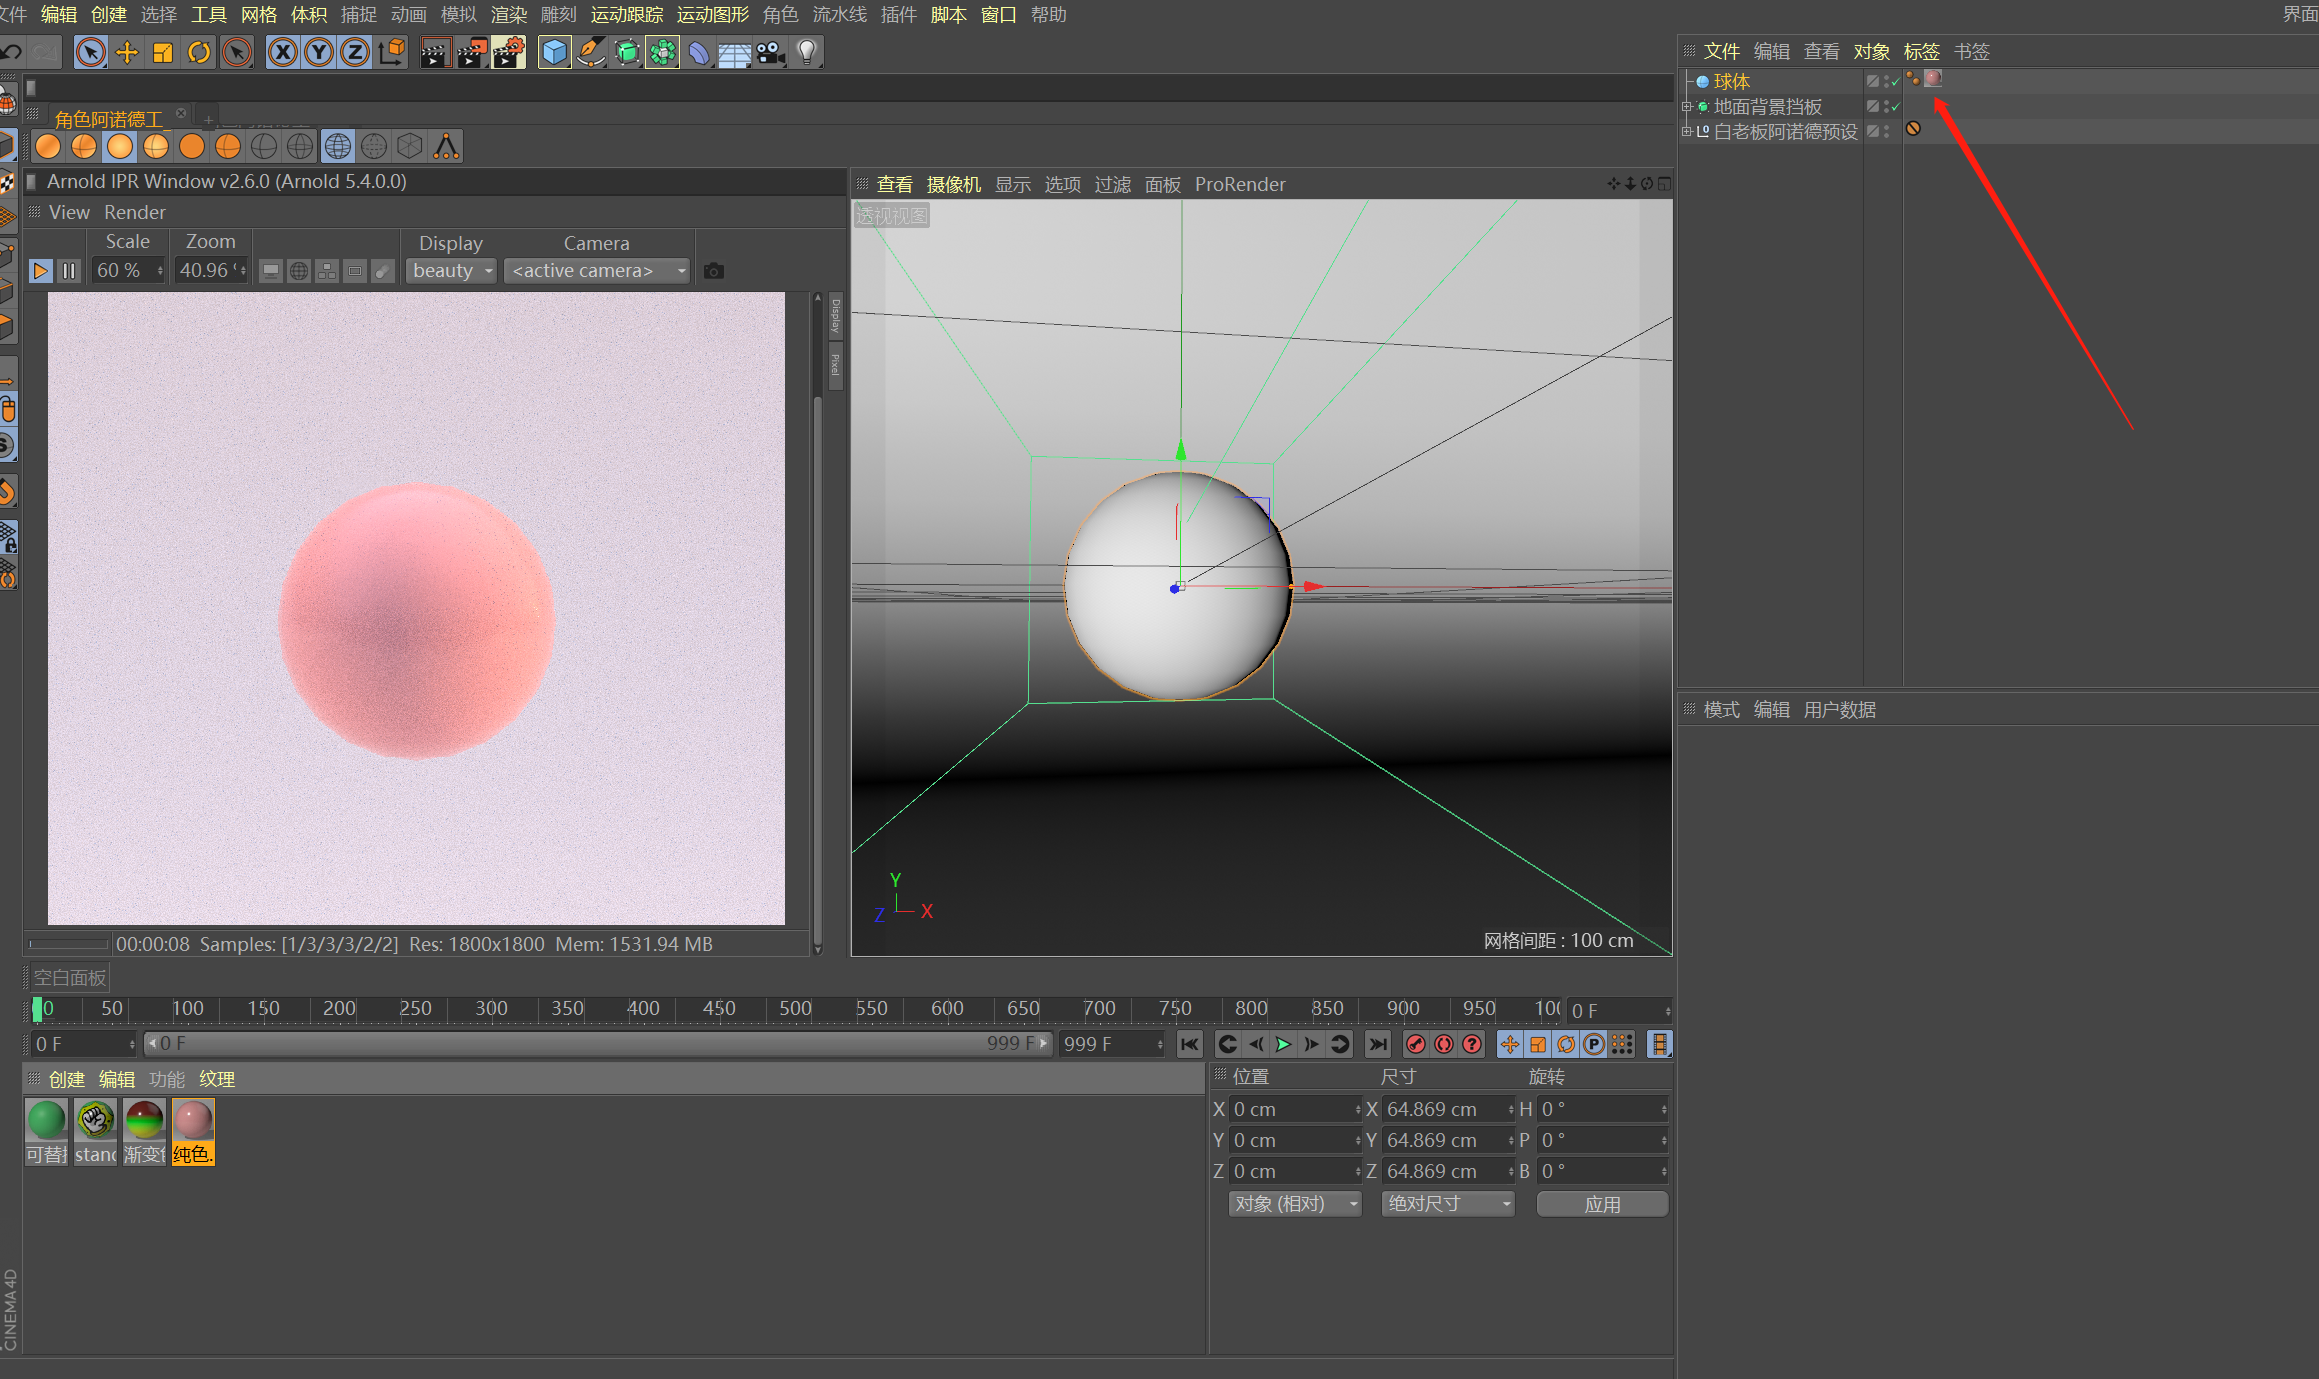The image size is (2319, 1379).
Task: Add a camera object
Action: point(771,52)
